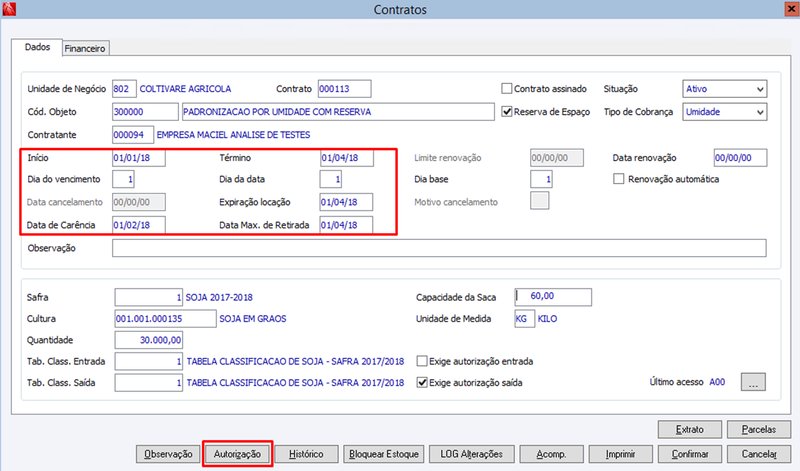800x471 pixels.
Task: Open LOG Alterações
Action: tap(471, 454)
